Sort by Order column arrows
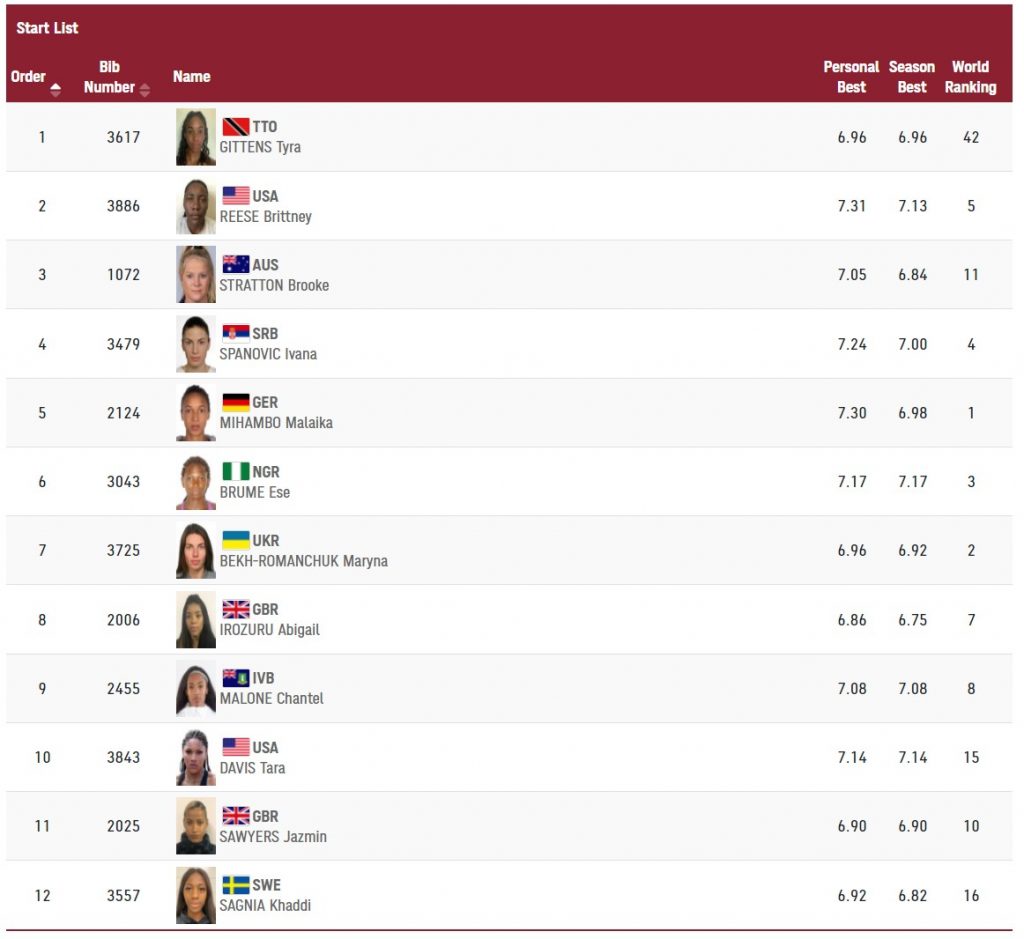The image size is (1024, 939). click(55, 89)
